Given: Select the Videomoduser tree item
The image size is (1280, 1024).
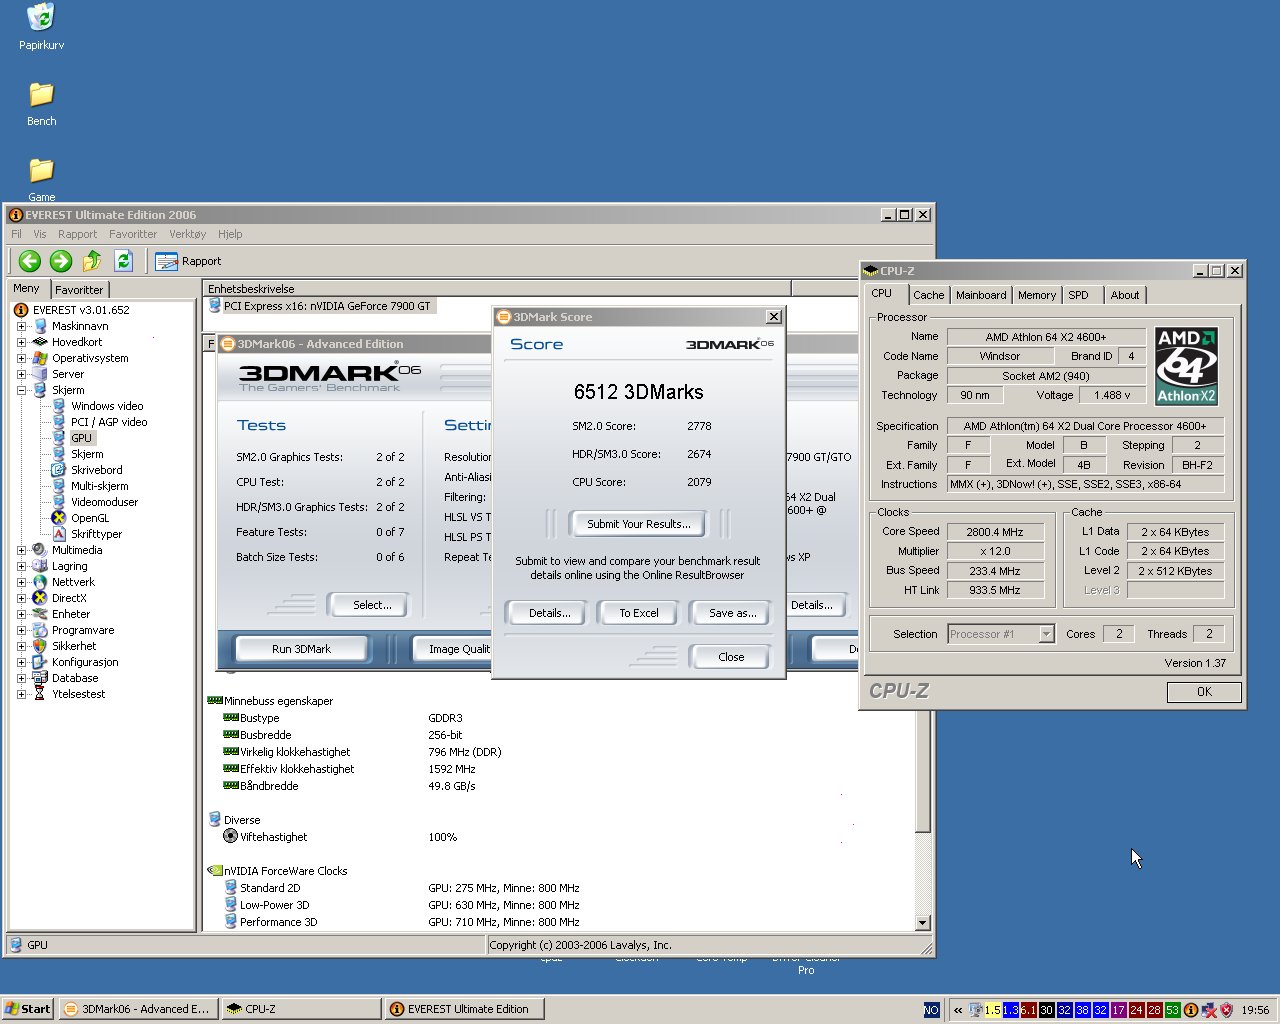Looking at the screenshot, I should [104, 502].
